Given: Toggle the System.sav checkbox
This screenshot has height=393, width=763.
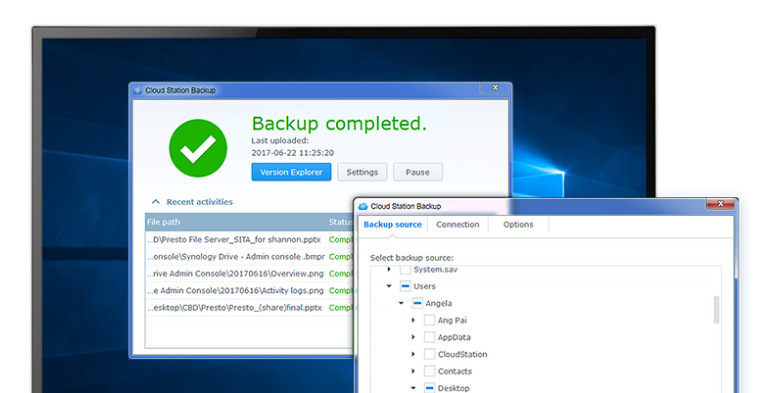Looking at the screenshot, I should tap(405, 269).
